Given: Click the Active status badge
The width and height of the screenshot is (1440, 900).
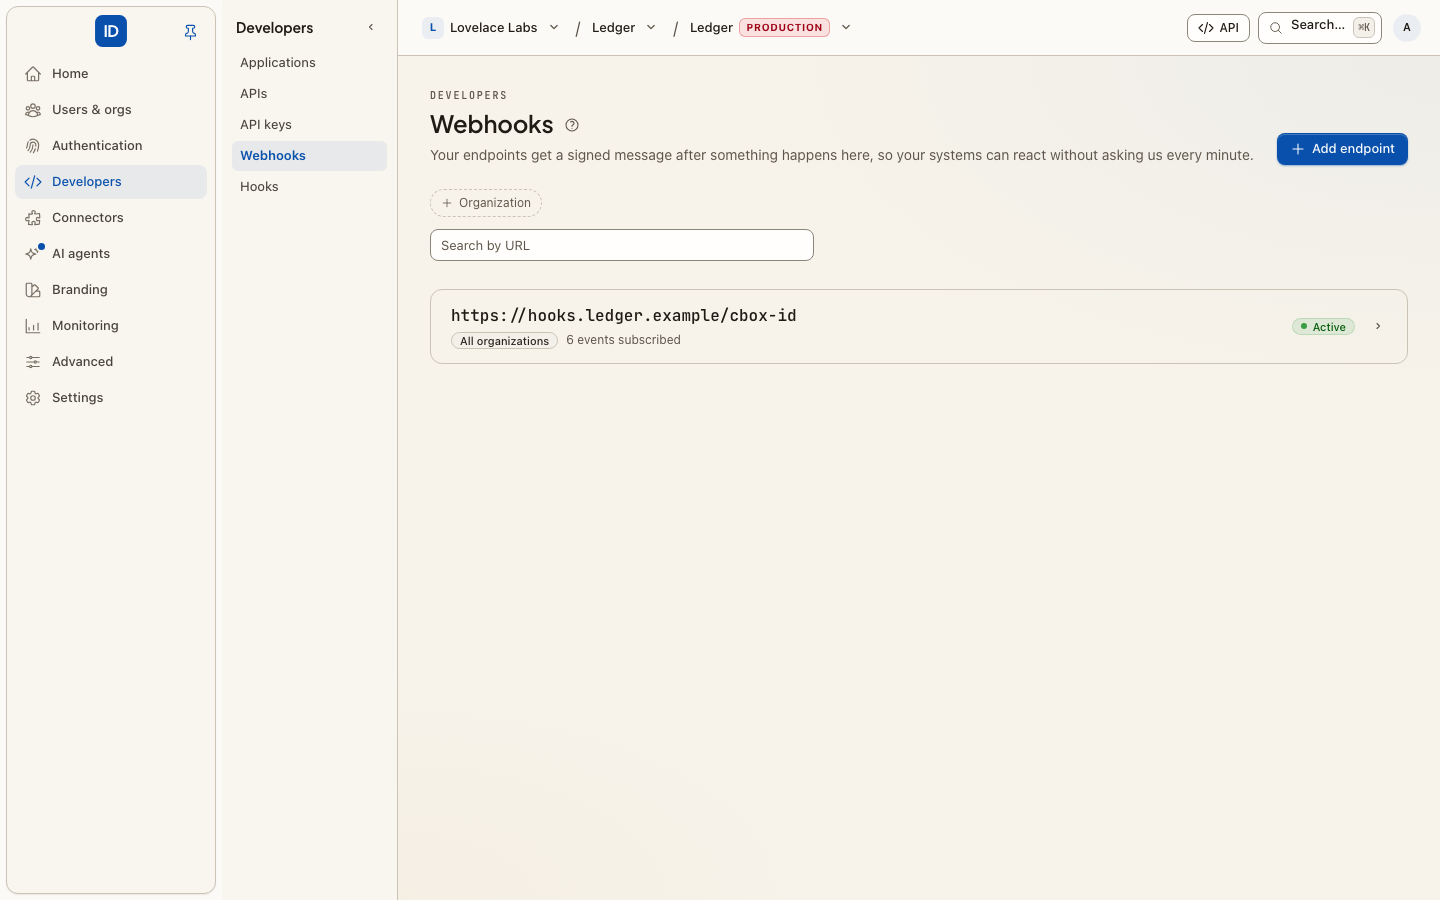Looking at the screenshot, I should [x=1323, y=327].
